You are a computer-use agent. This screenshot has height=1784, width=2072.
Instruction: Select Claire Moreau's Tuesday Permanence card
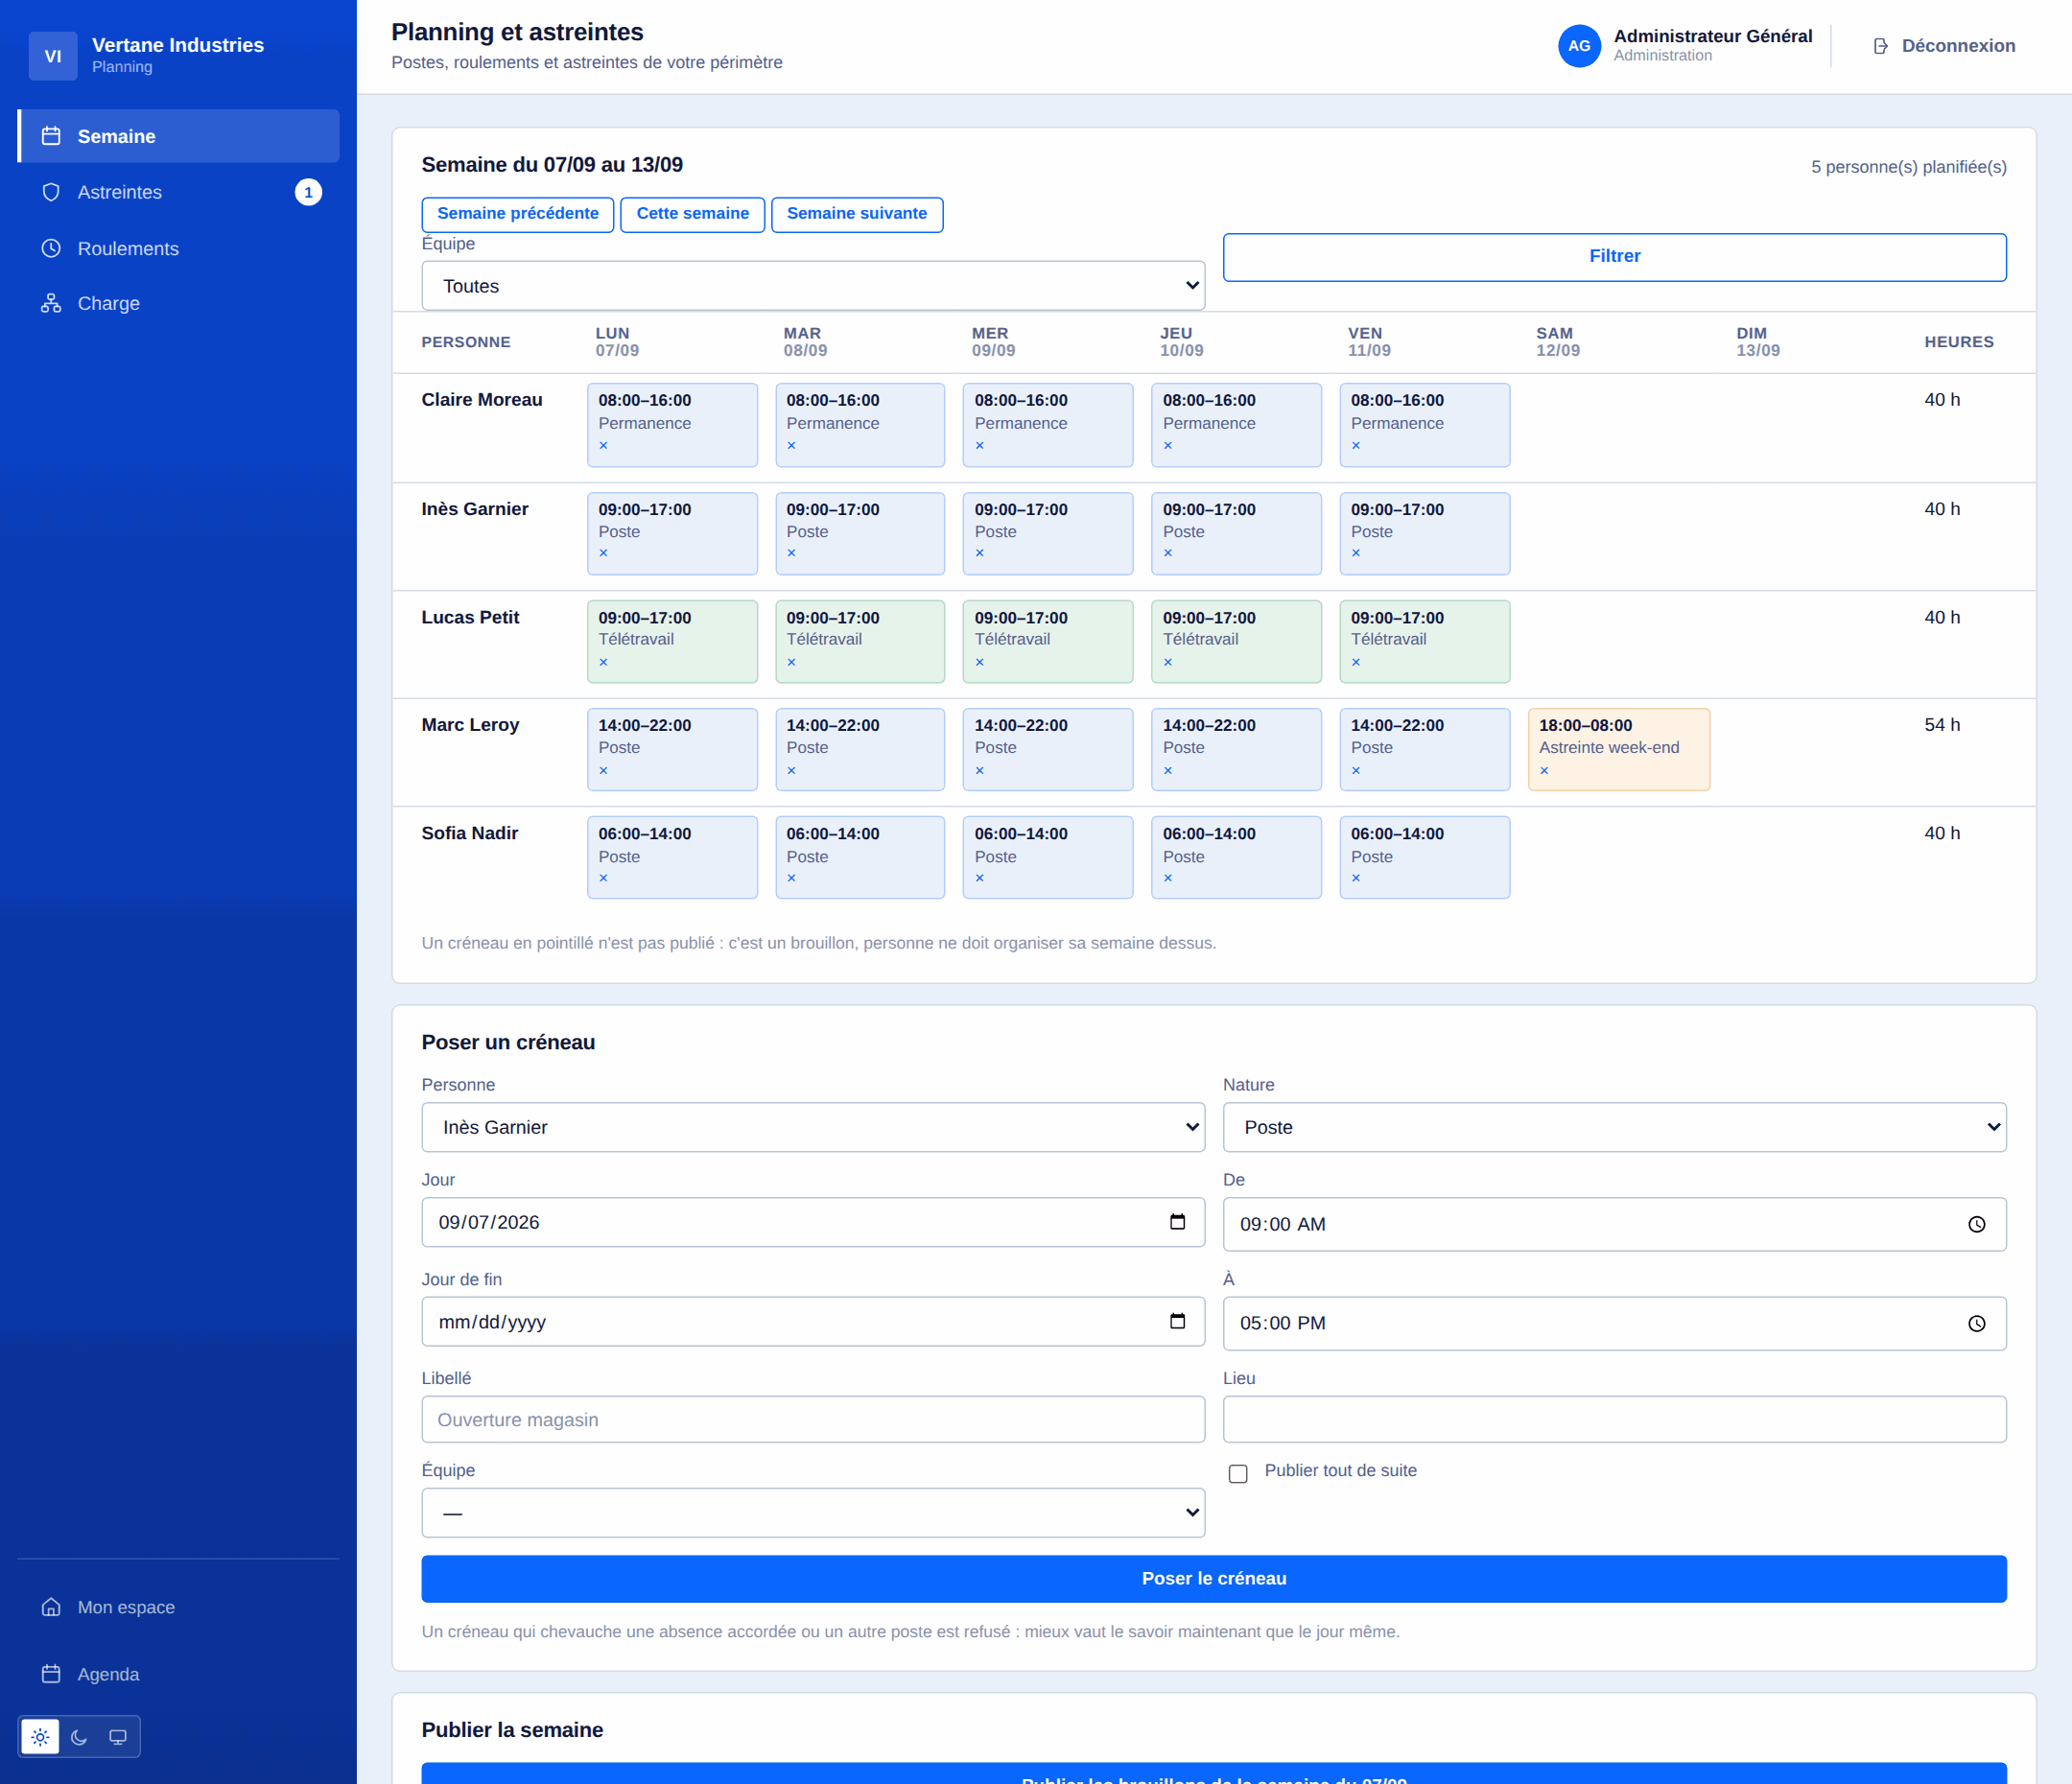860,425
